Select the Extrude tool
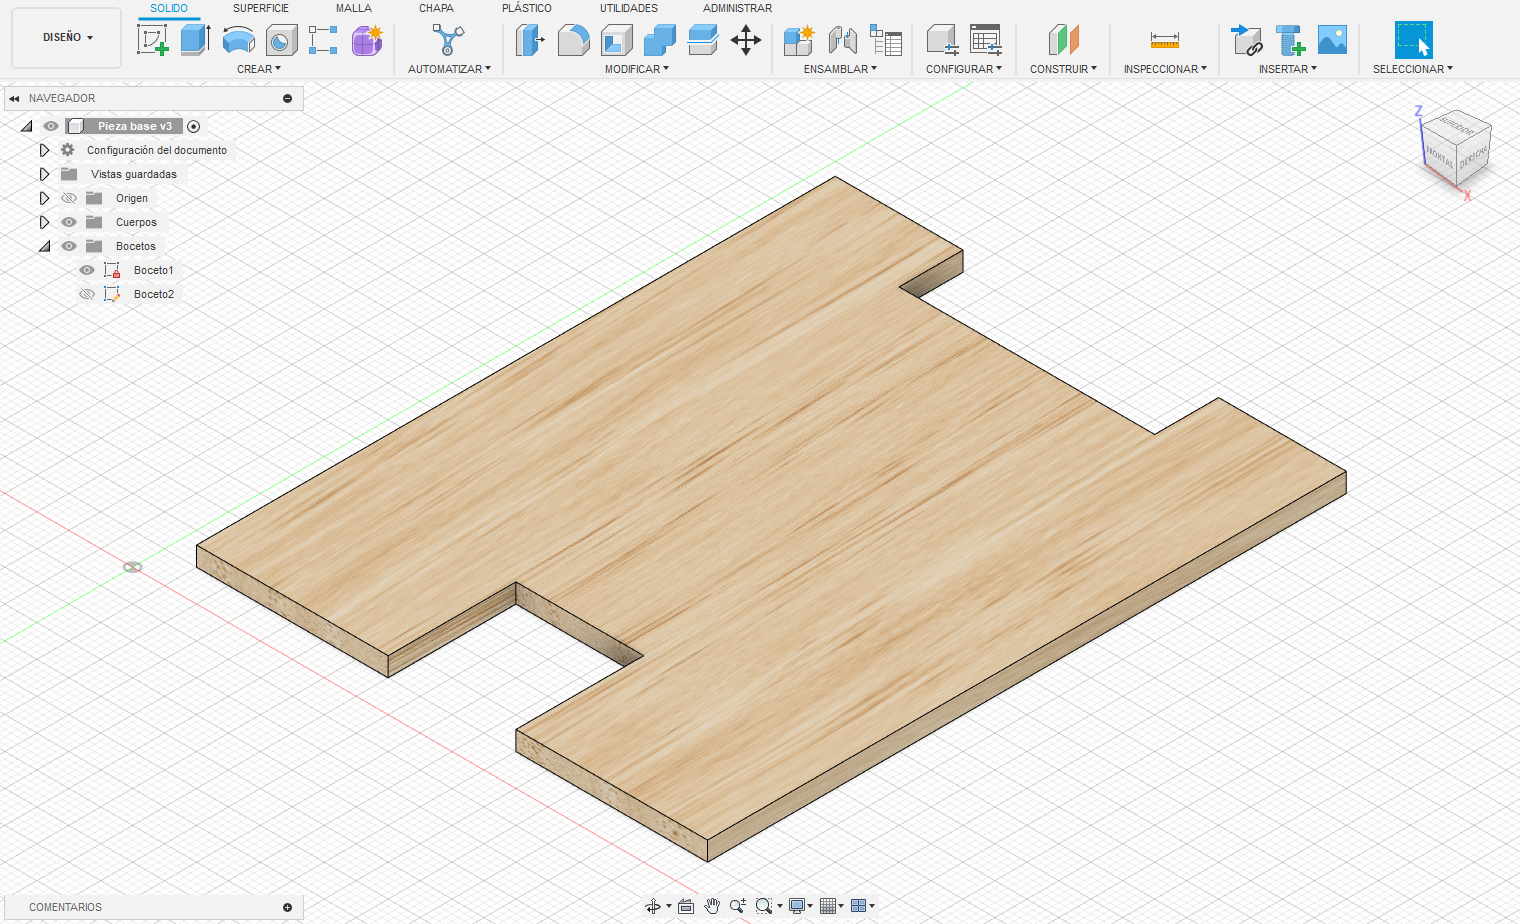The image size is (1520, 924). click(195, 40)
